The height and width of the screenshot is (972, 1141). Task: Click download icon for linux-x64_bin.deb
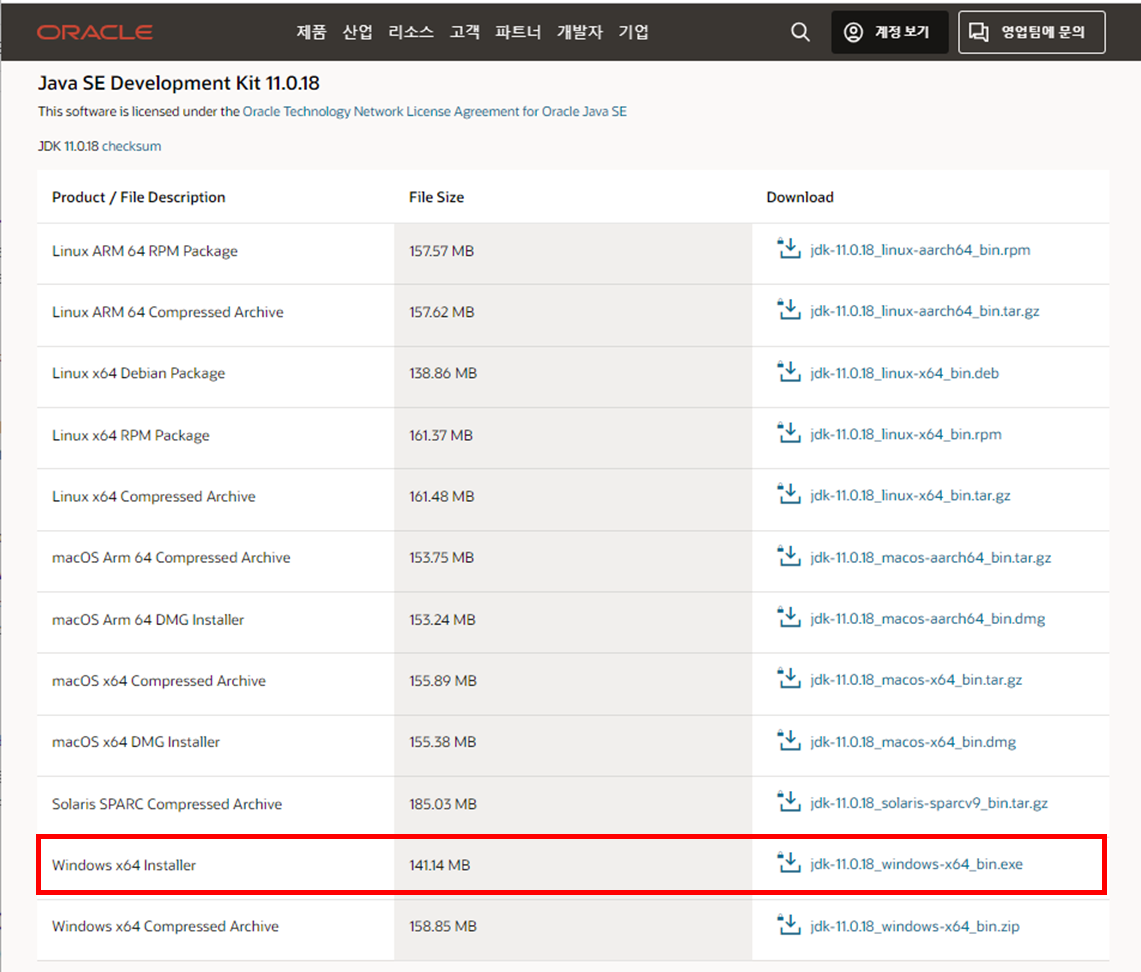[789, 371]
